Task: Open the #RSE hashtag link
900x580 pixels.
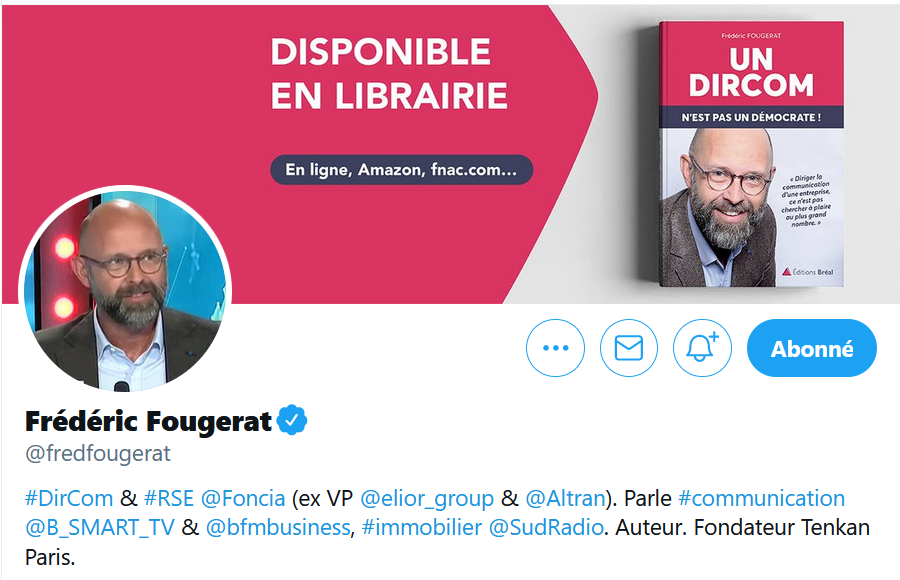Action: click(169, 498)
